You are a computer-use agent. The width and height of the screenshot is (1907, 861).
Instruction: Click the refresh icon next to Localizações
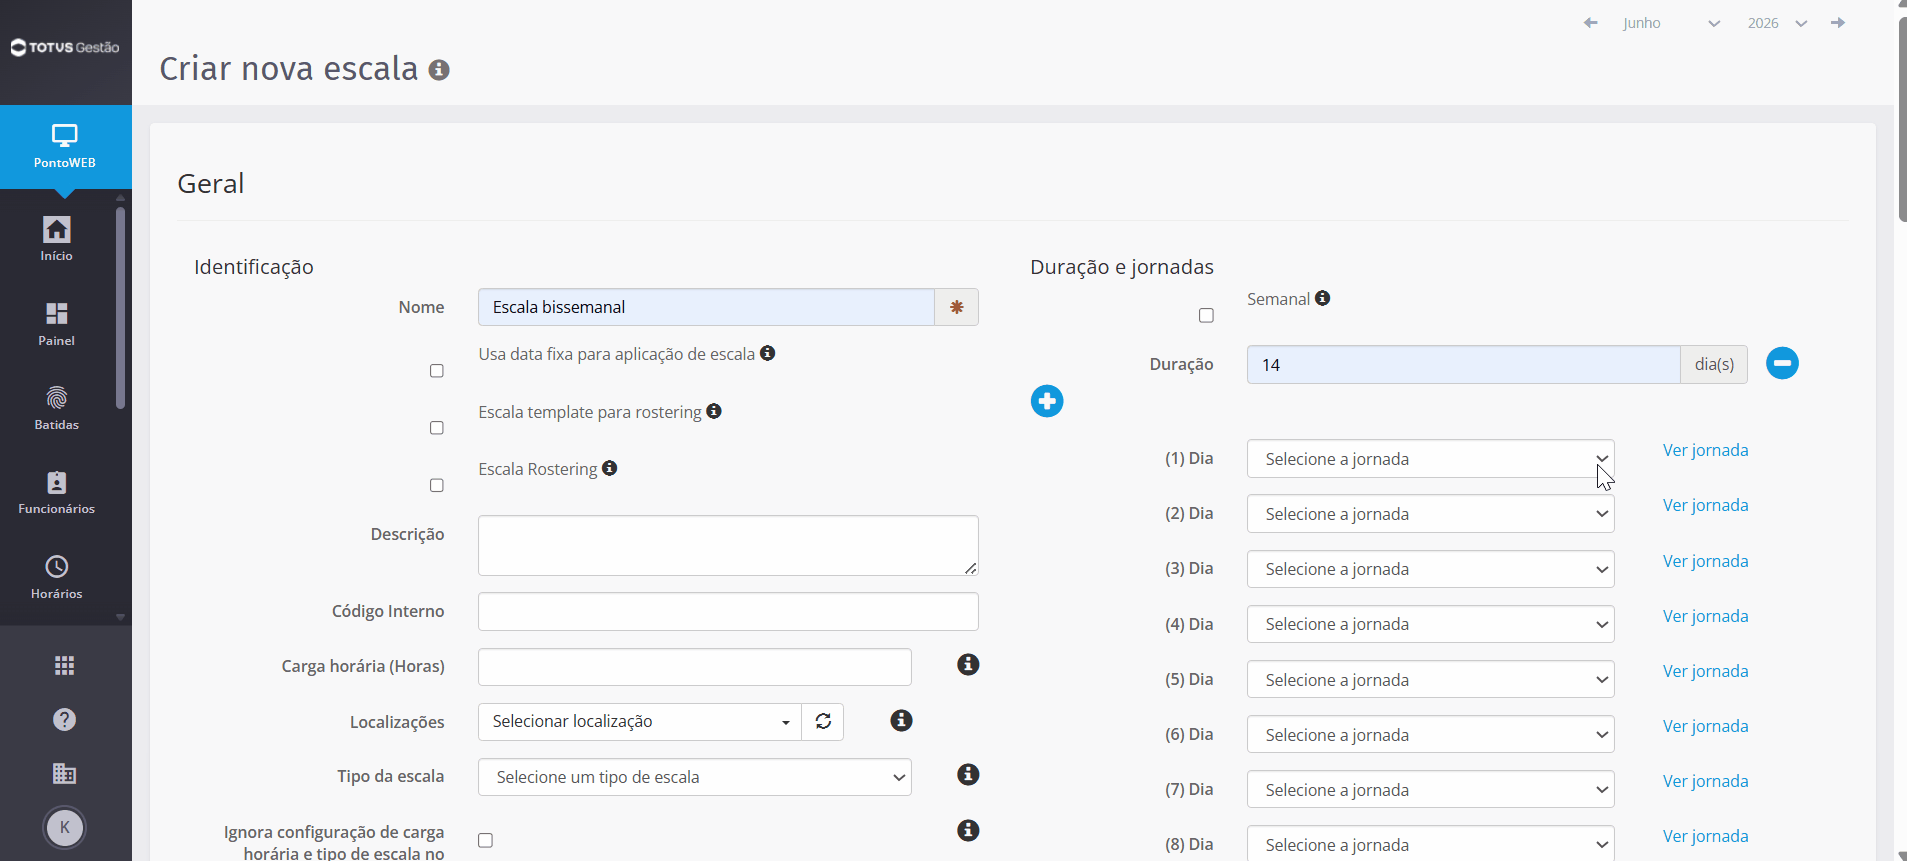tap(823, 722)
